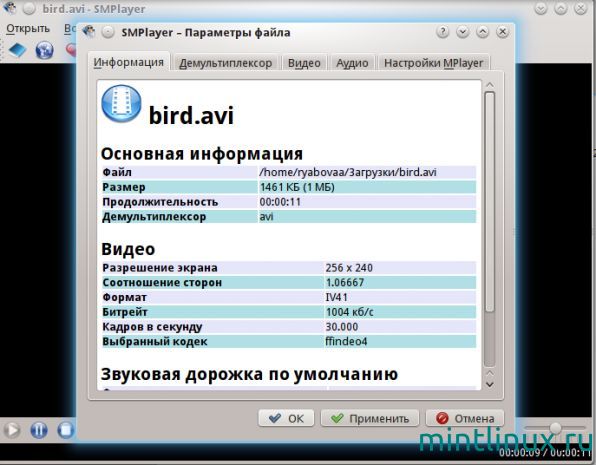Click the selected codec value ffindeo4
596x465 pixels.
coord(346,341)
